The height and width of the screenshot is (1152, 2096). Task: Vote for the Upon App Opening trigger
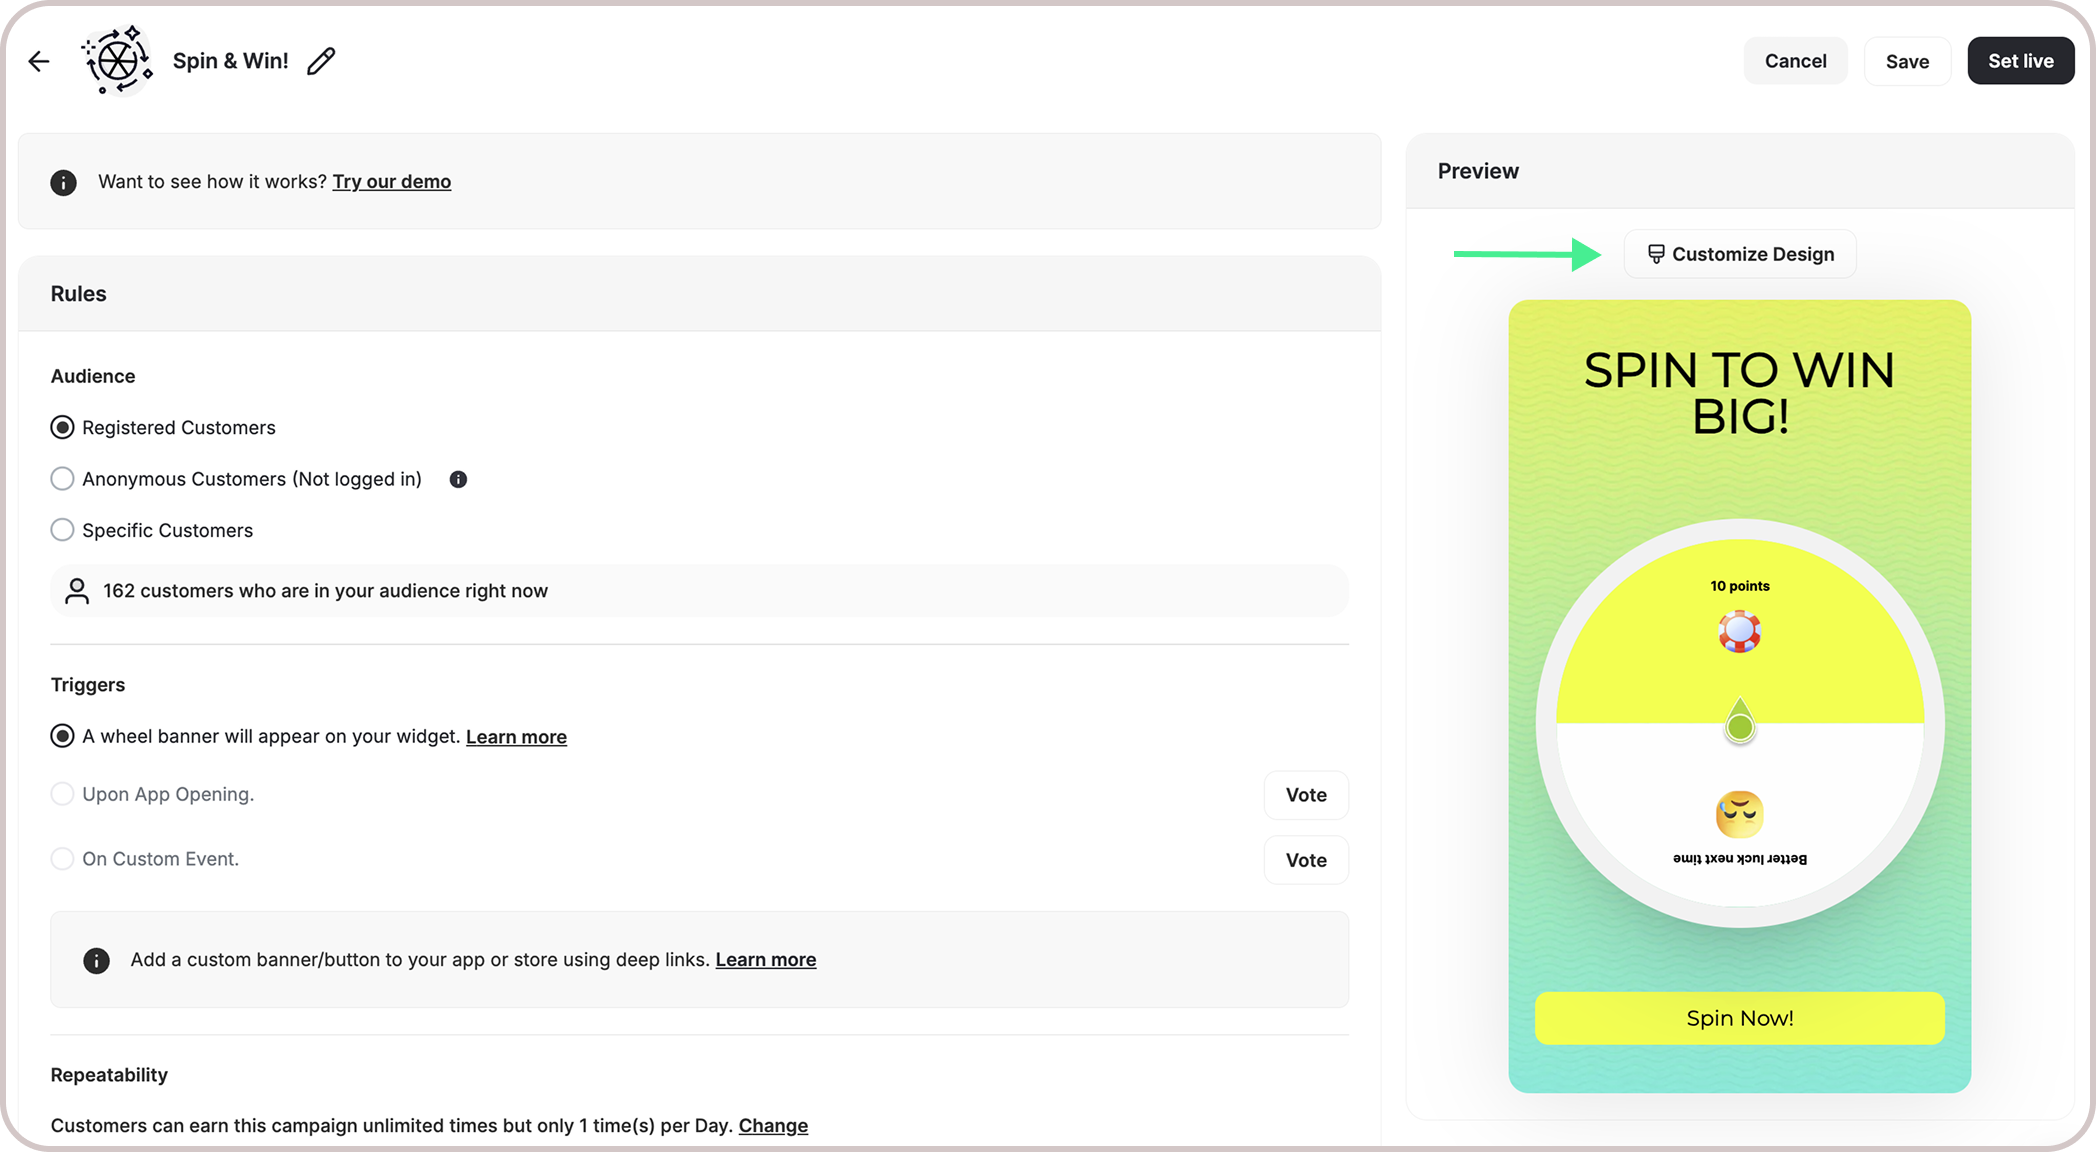click(x=1306, y=795)
